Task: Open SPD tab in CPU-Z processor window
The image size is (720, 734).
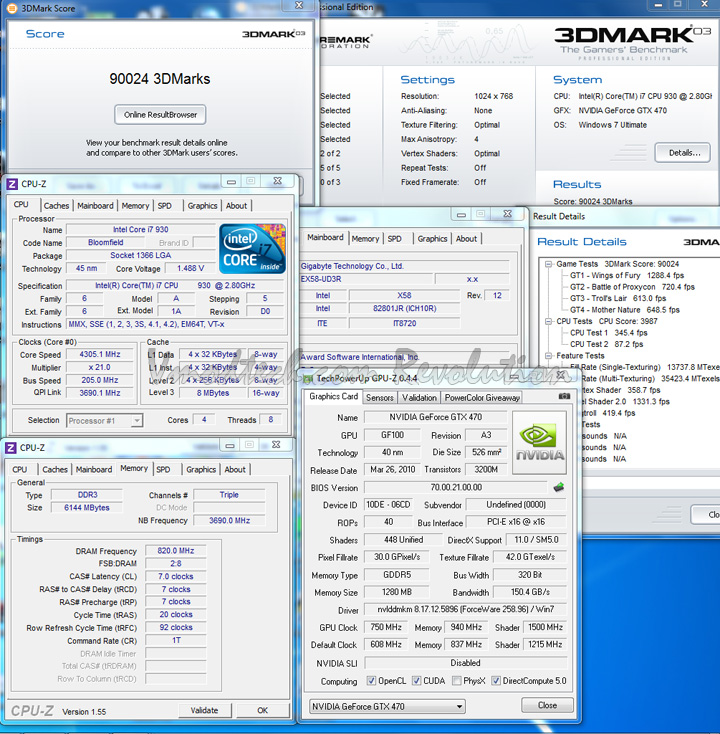Action: [x=164, y=206]
